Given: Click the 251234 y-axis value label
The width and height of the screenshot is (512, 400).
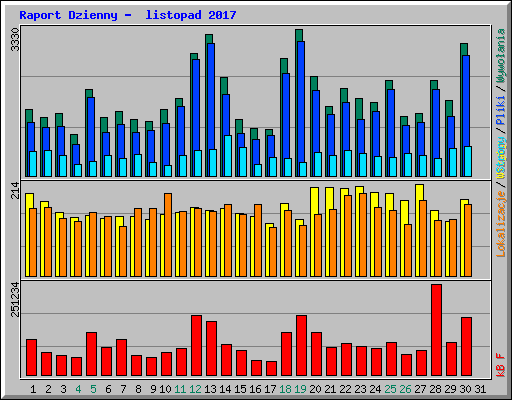Looking at the screenshot, I should pos(15,299).
